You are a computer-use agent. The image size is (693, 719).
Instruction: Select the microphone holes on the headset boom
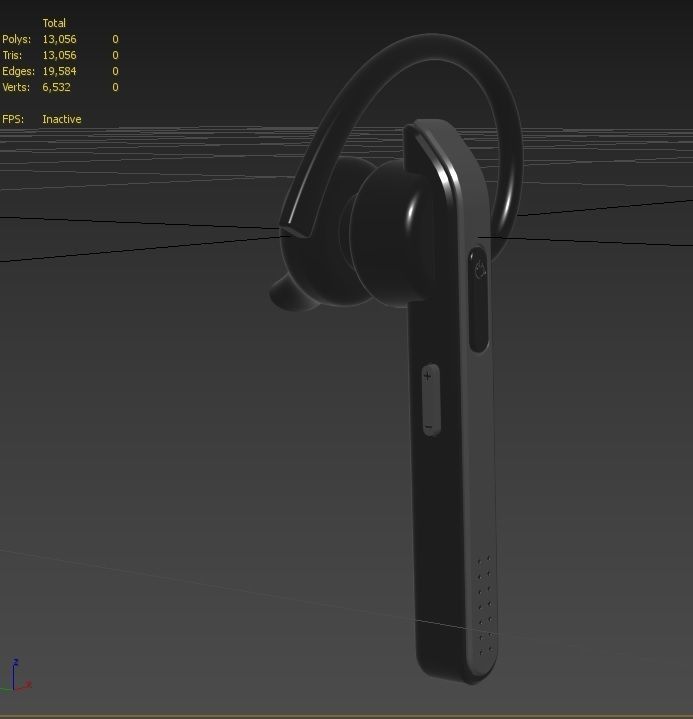click(485, 605)
